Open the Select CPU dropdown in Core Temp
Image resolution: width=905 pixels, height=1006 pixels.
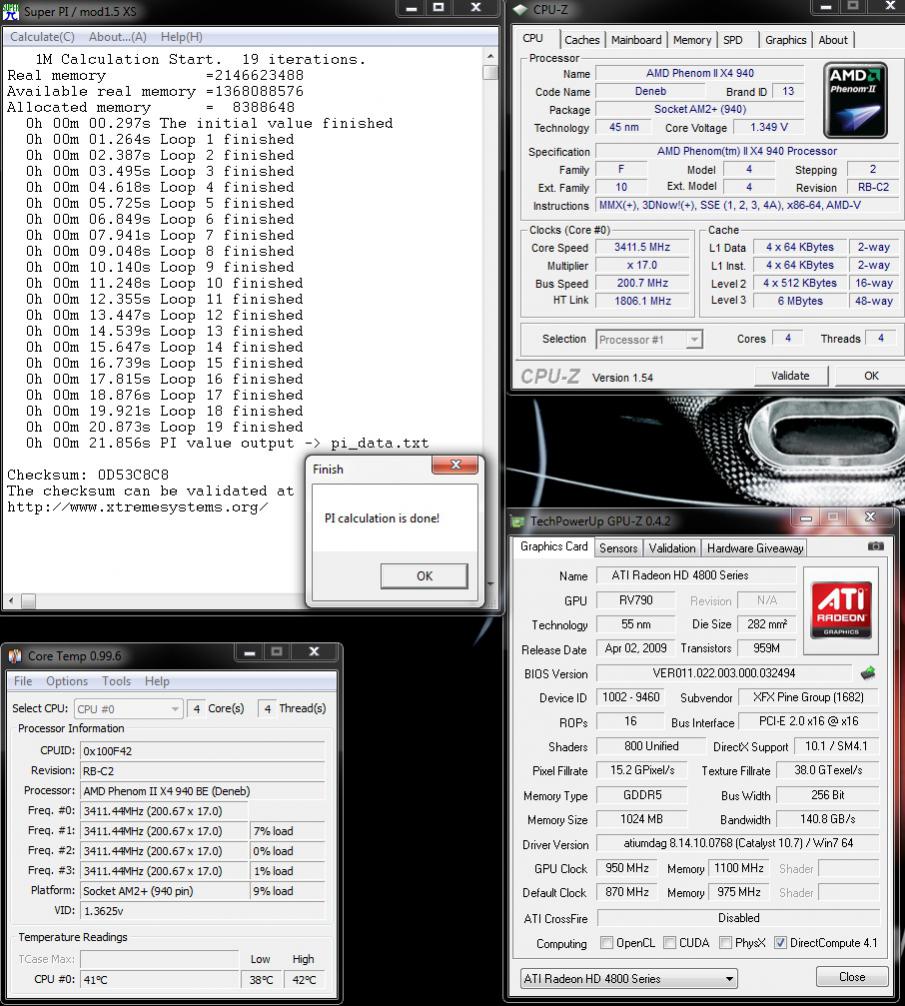tap(128, 709)
